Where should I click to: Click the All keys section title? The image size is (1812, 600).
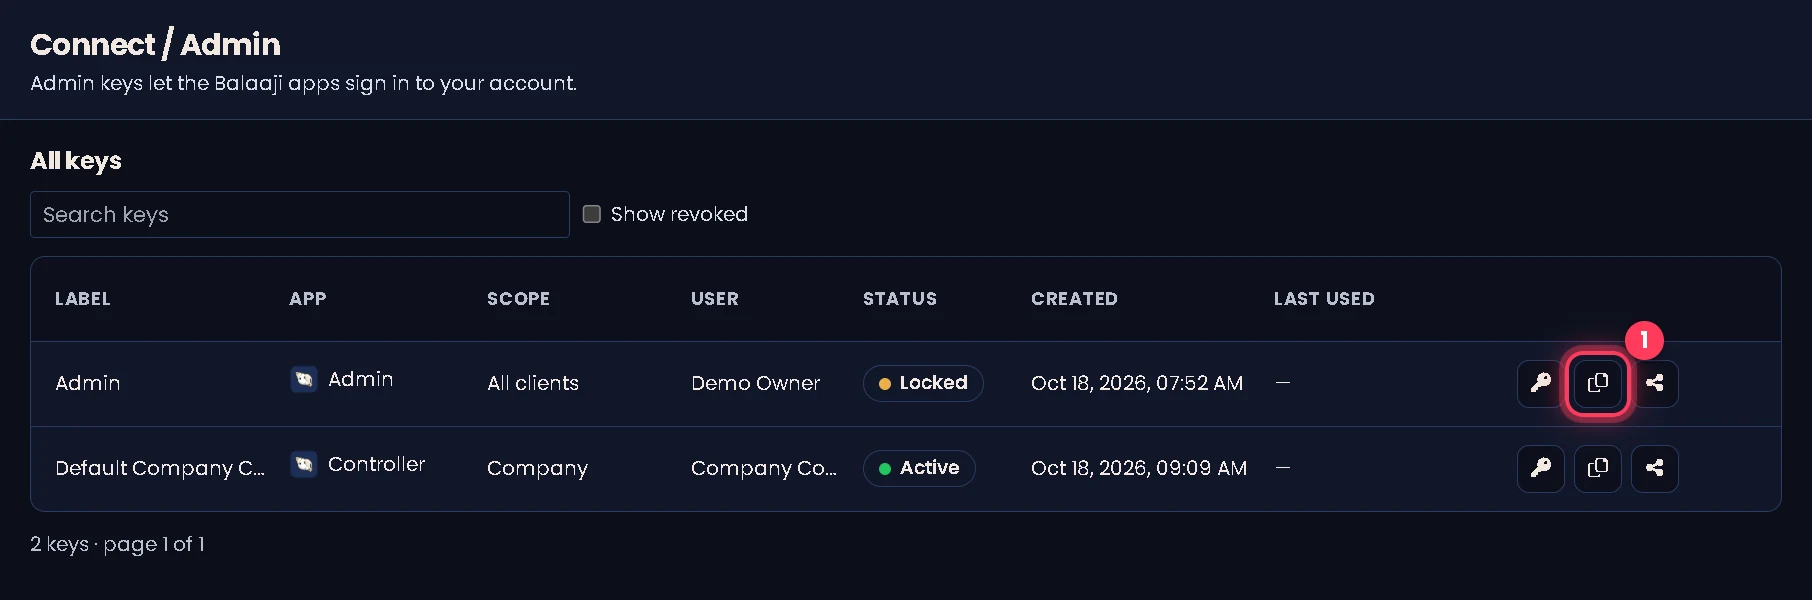pos(76,161)
